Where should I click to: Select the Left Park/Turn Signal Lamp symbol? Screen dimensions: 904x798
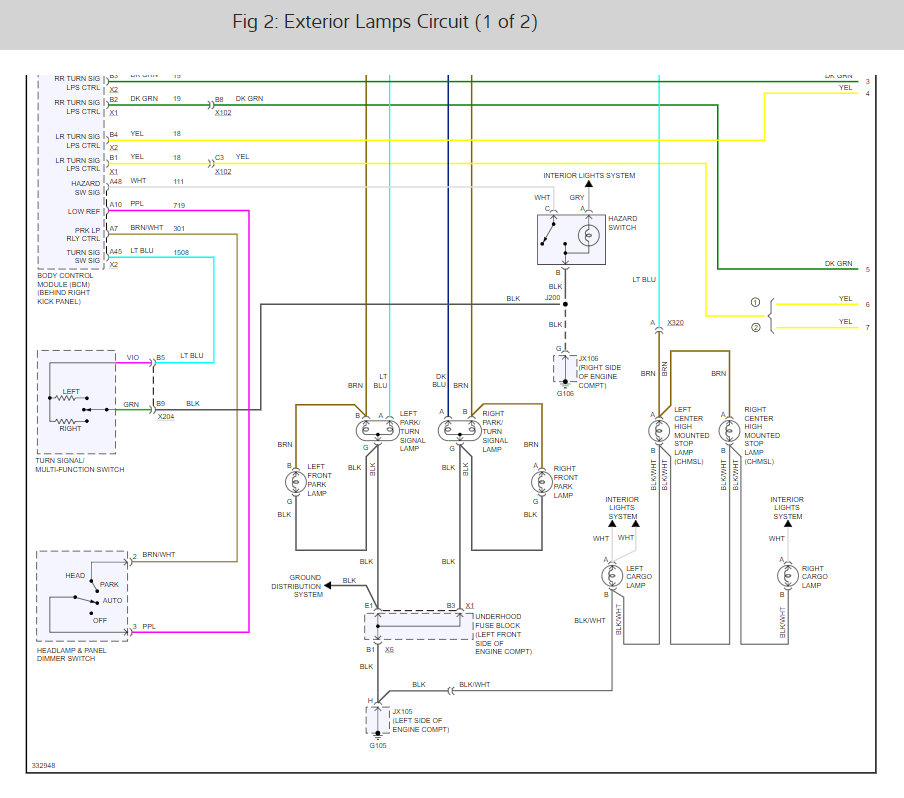378,430
